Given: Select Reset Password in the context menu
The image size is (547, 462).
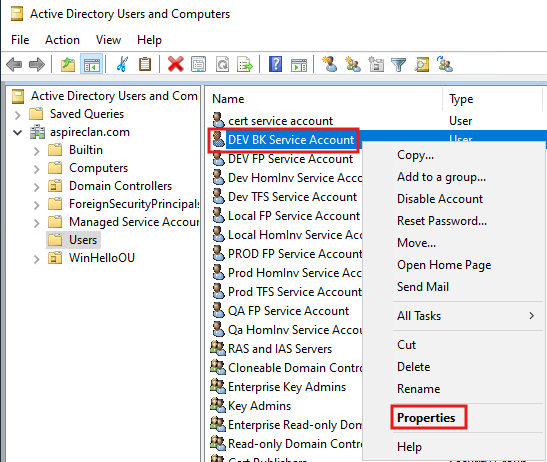Looking at the screenshot, I should point(442,221).
